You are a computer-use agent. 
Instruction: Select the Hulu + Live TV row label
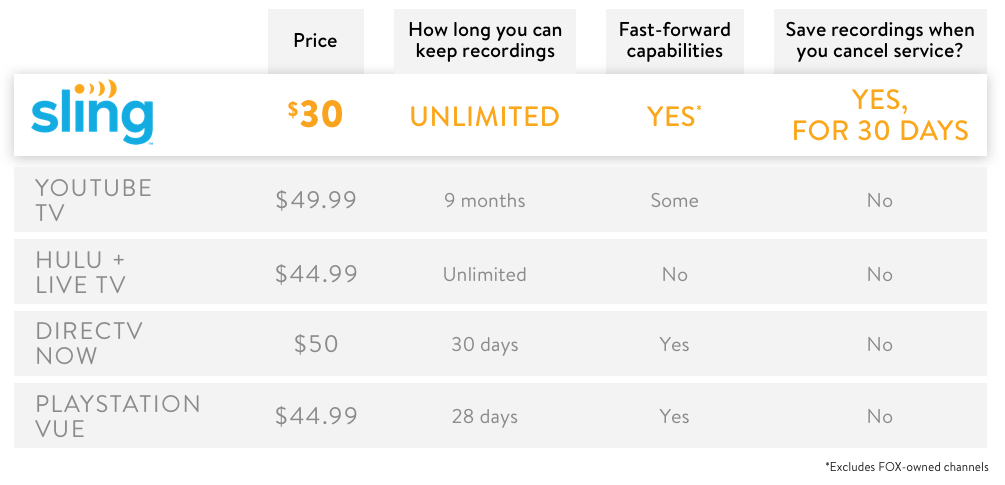coord(81,272)
